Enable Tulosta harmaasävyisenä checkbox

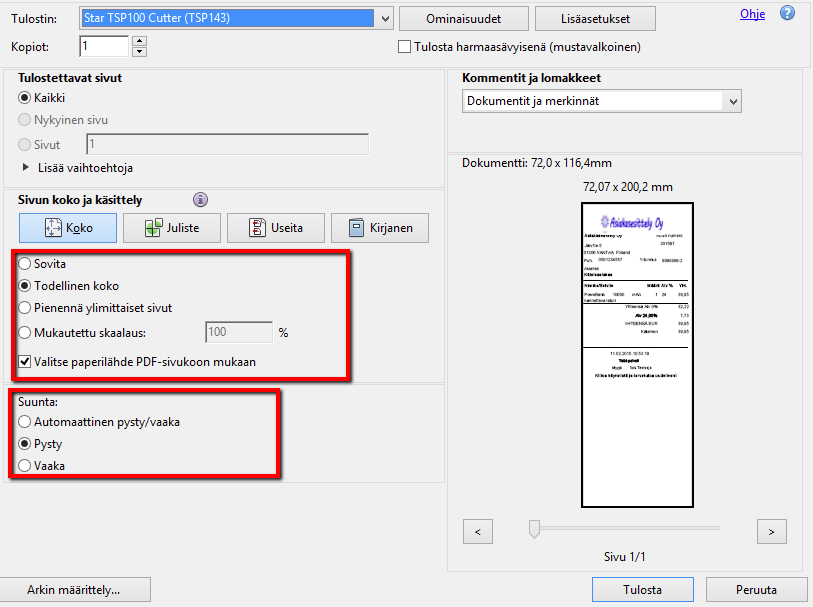coord(405,47)
